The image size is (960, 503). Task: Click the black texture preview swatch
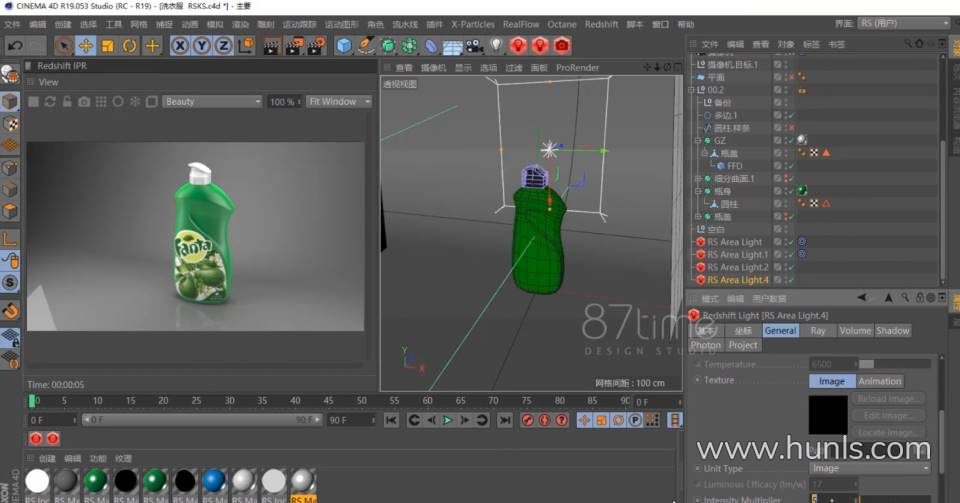click(828, 415)
